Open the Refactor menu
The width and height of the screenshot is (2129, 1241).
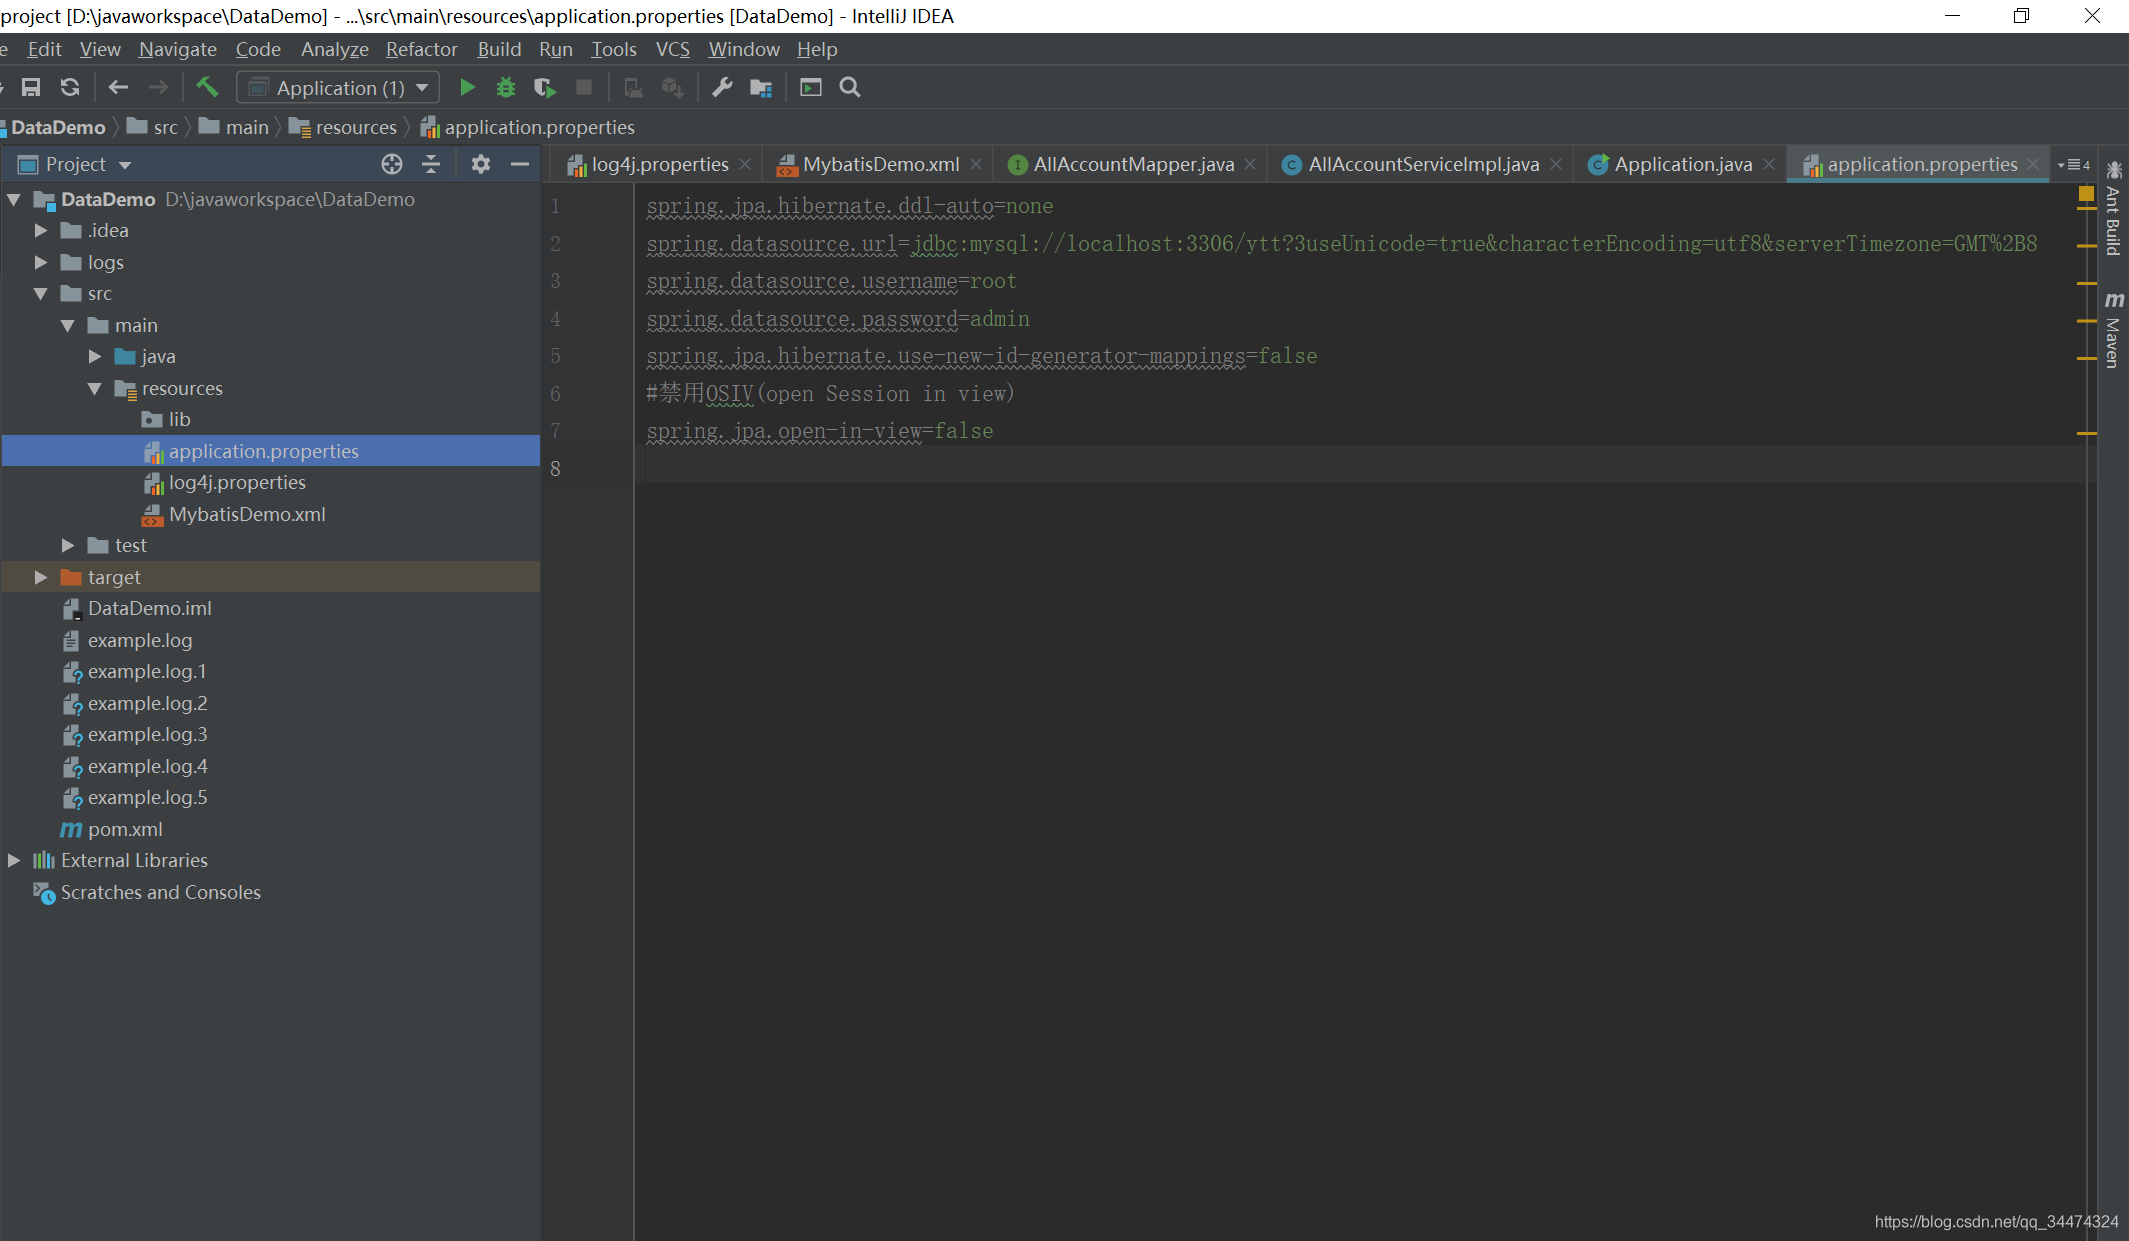click(x=422, y=50)
